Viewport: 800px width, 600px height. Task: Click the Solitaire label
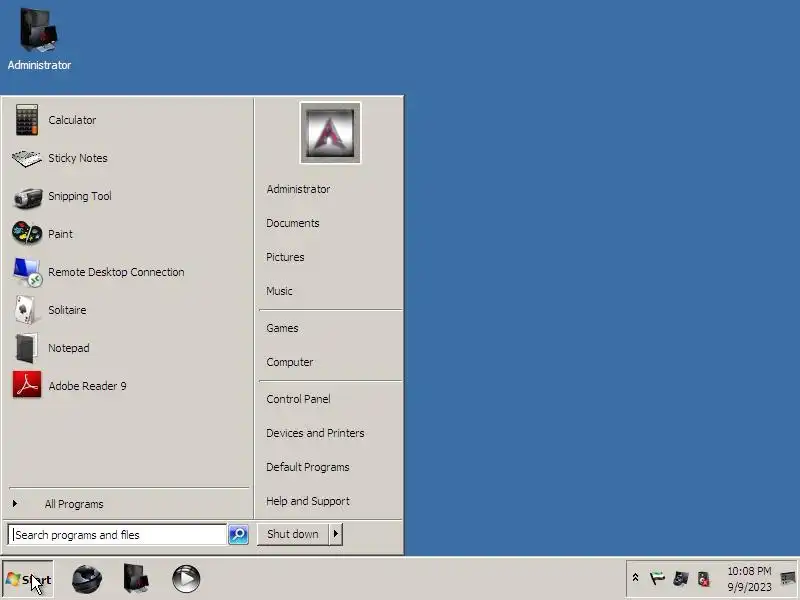(x=67, y=310)
